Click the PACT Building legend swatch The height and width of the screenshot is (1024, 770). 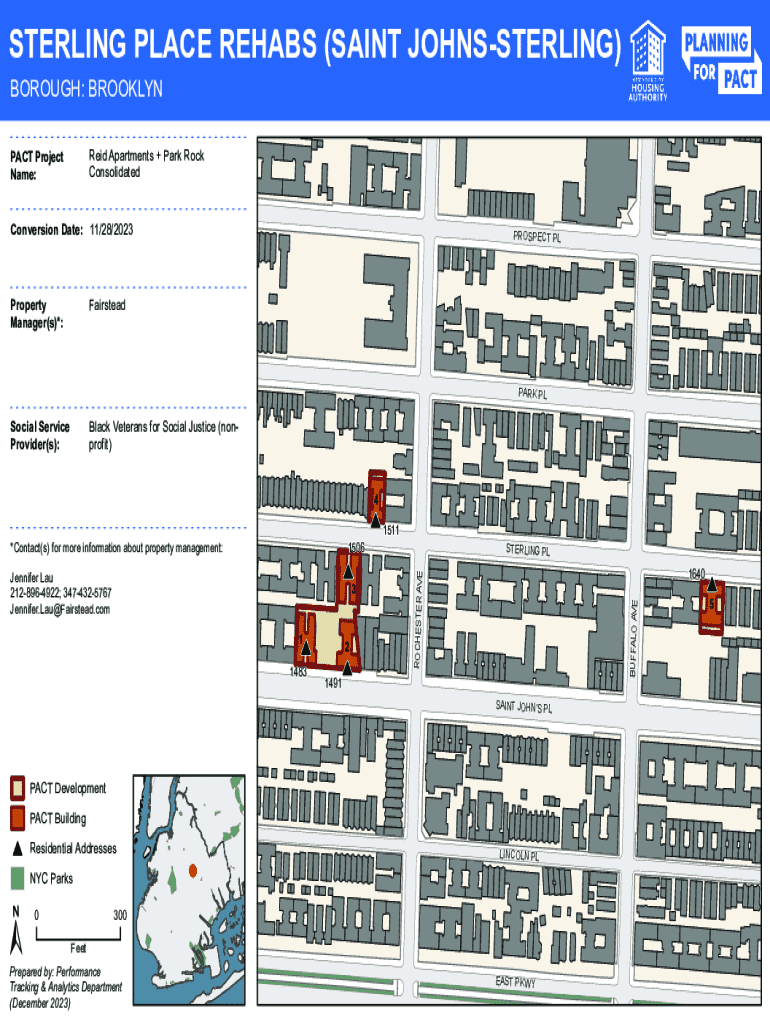pos(17,819)
